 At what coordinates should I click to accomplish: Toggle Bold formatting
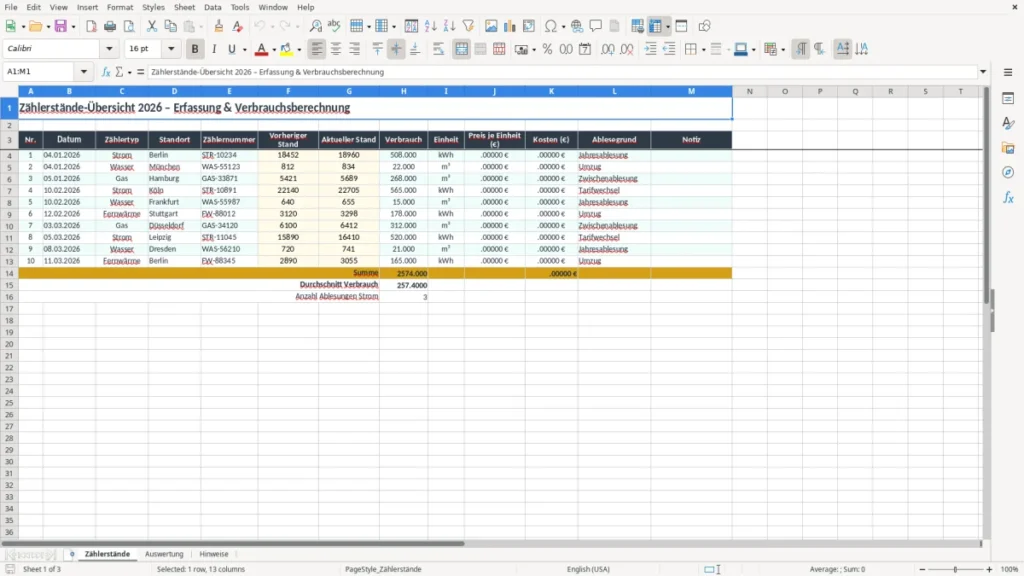195,49
